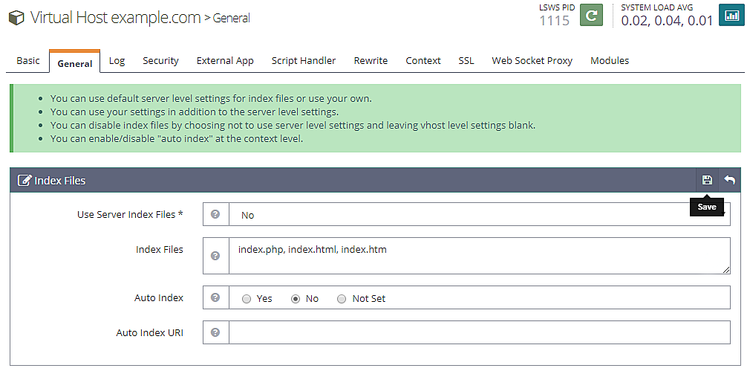Show help icon for Index Files field
The image size is (750, 374).
[x=215, y=255]
